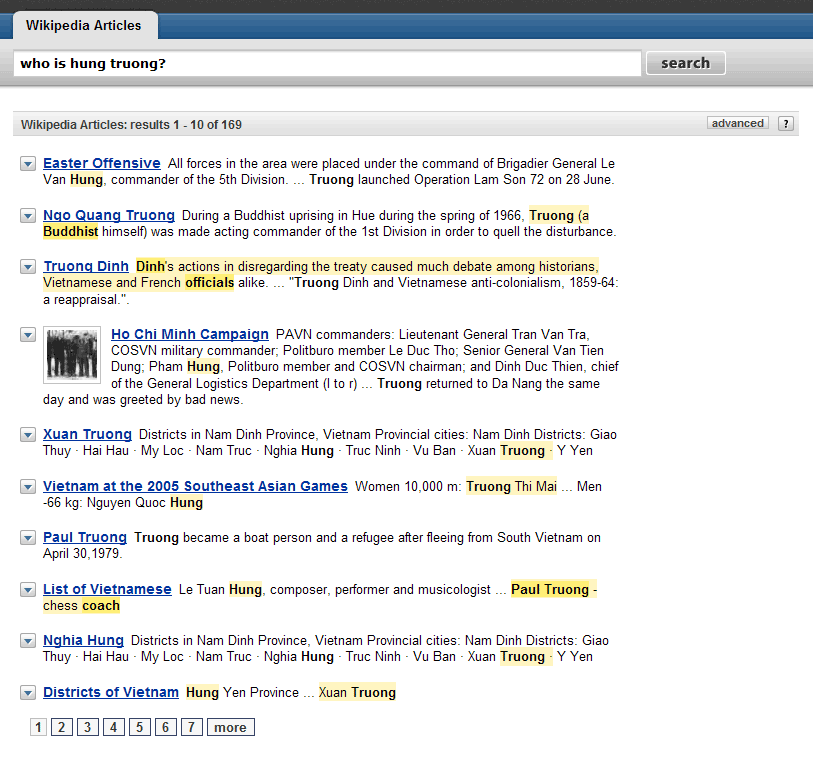This screenshot has height=758, width=813.
Task: Open the Nghia Hung article link
Action: tap(83, 640)
